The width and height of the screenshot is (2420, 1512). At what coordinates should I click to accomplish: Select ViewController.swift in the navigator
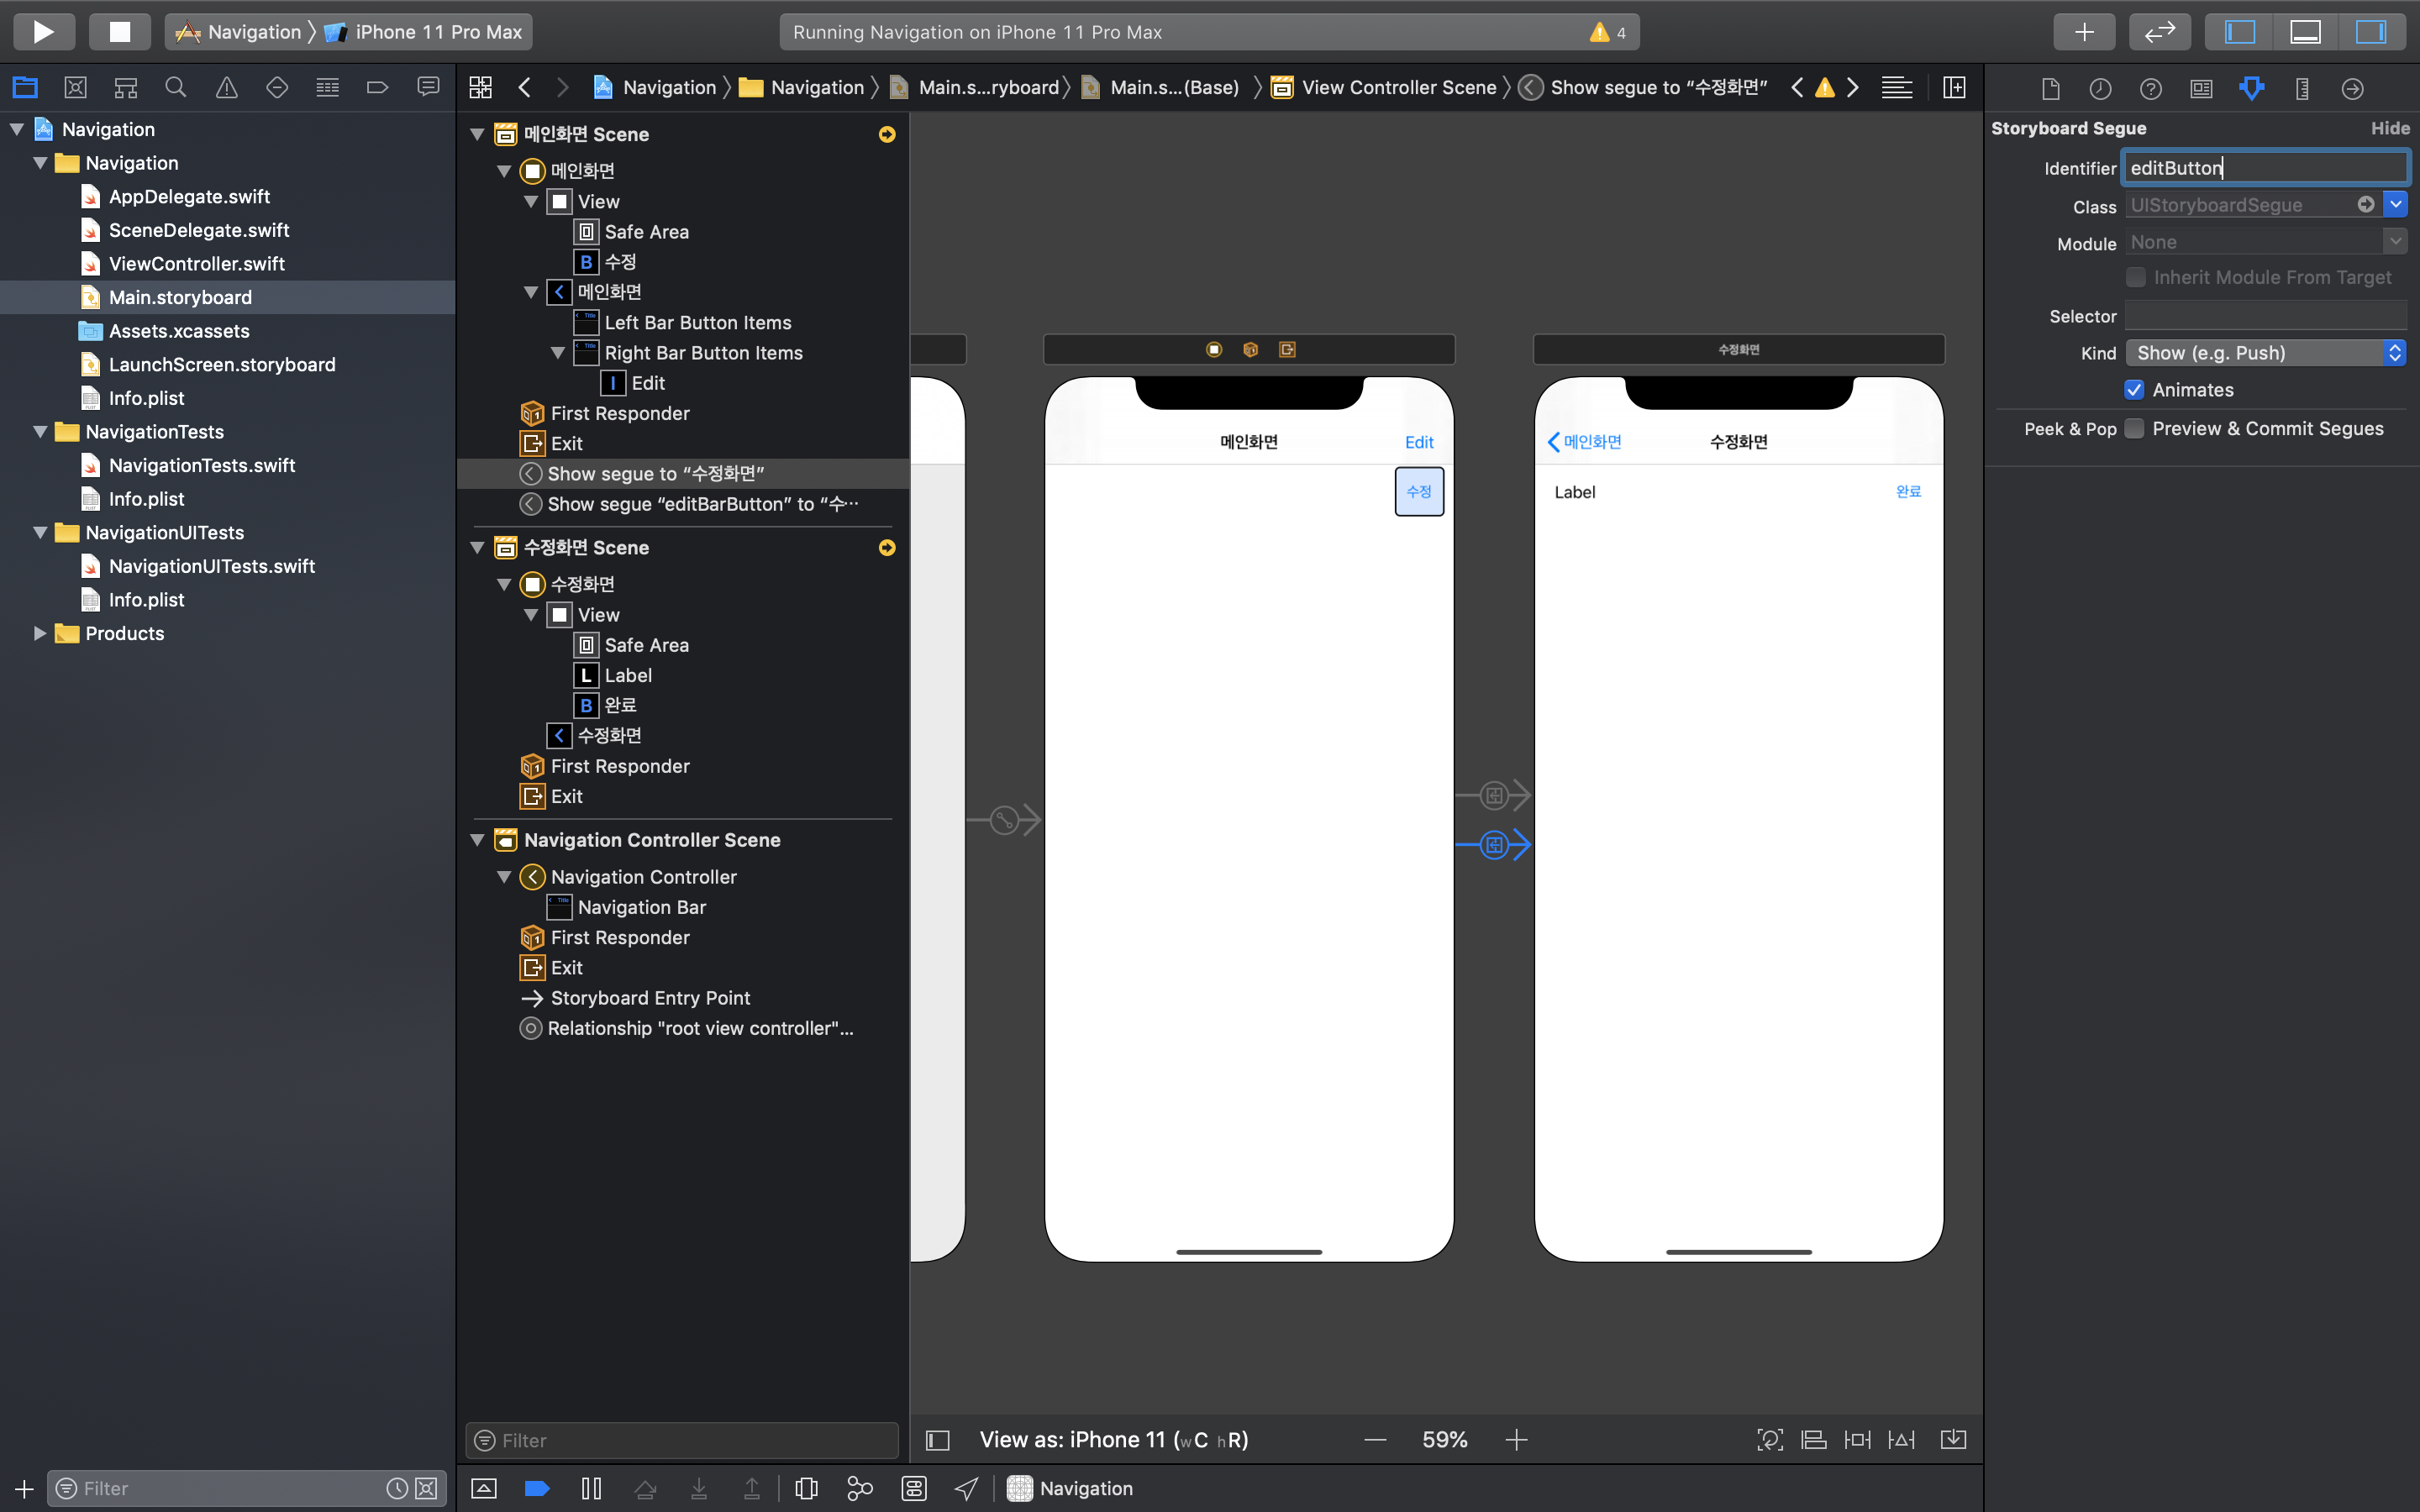(196, 264)
